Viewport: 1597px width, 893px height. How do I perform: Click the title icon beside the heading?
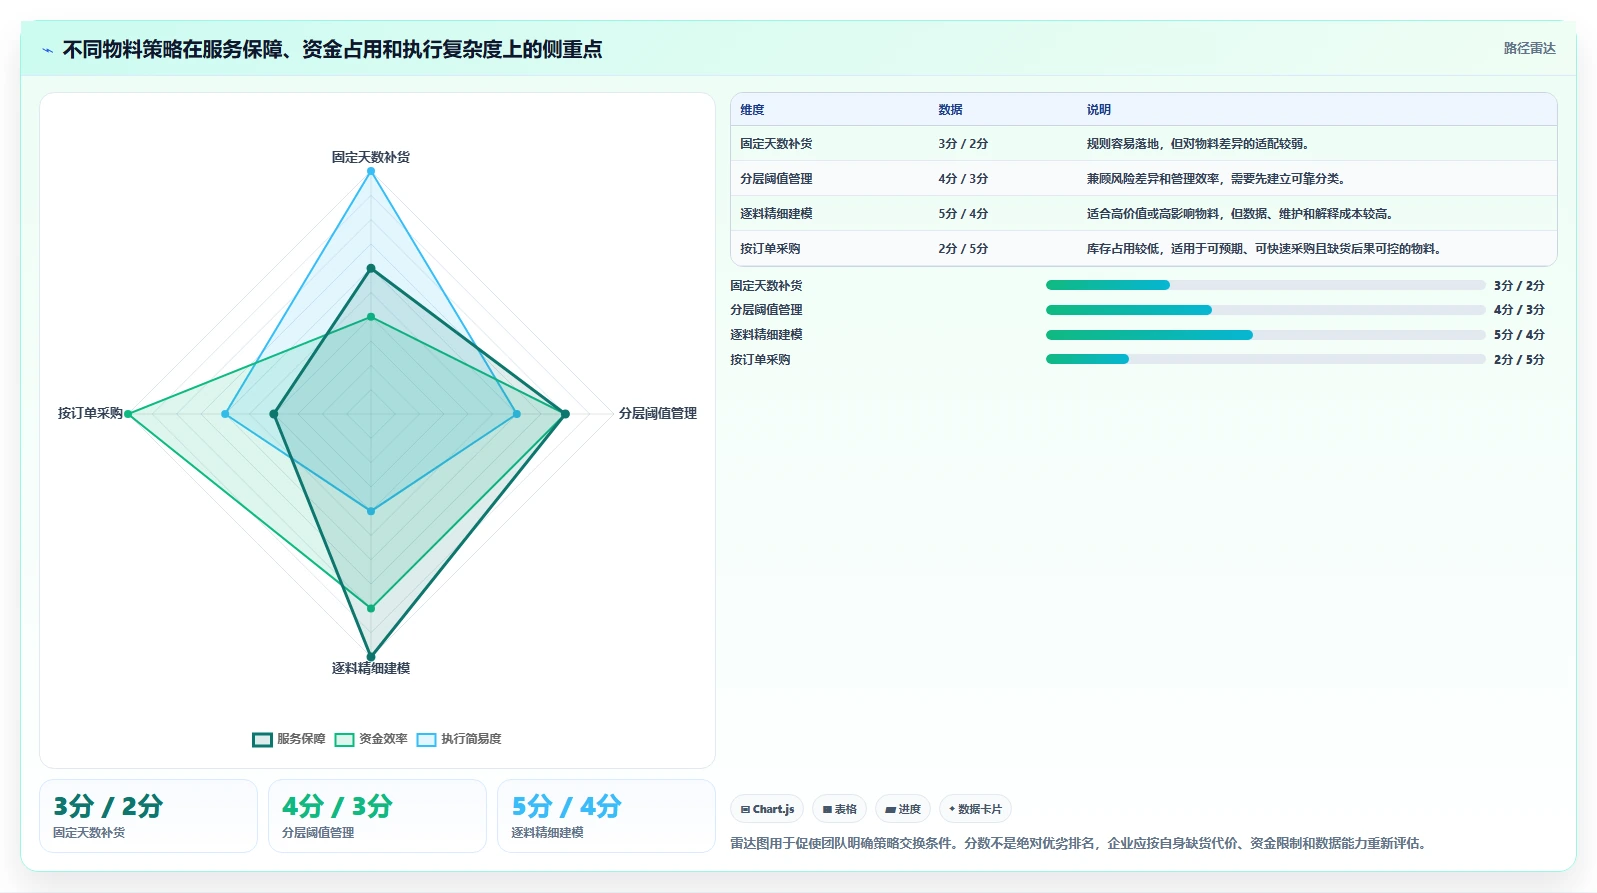[47, 50]
